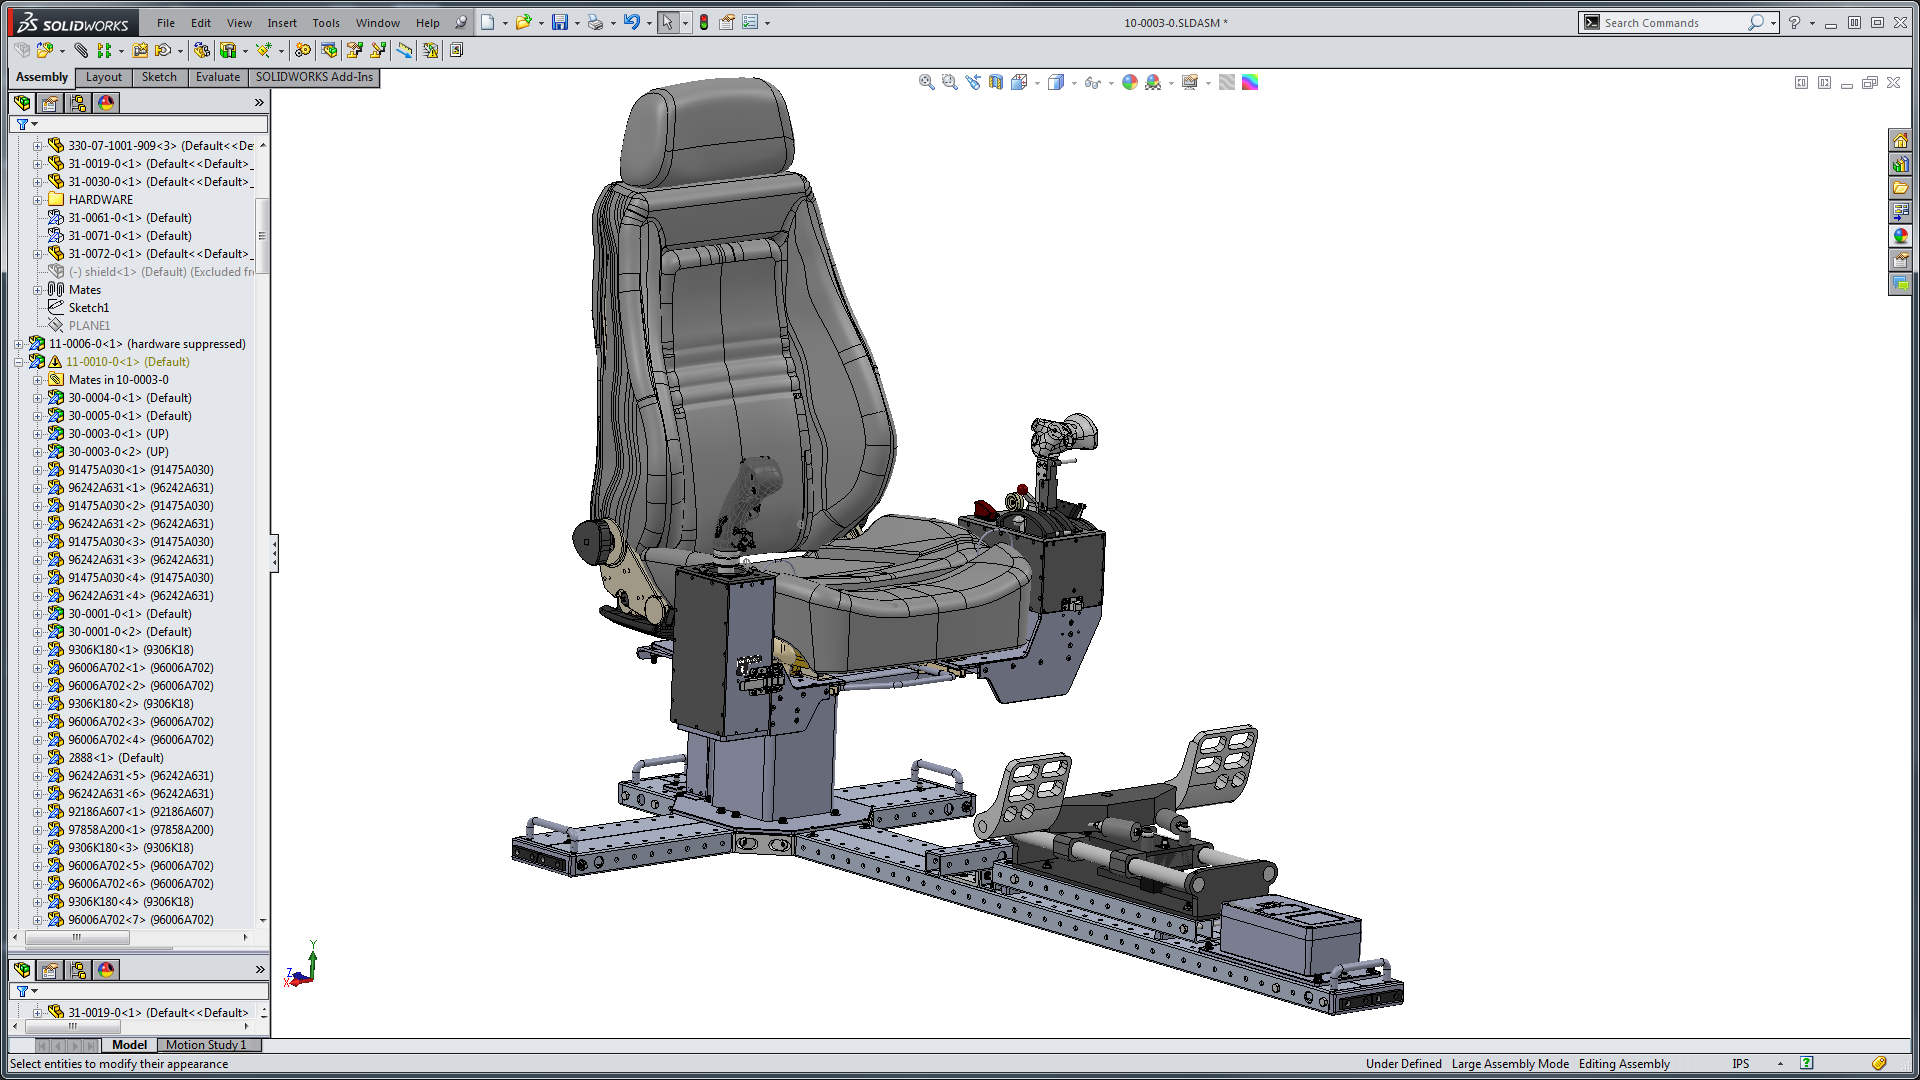
Task: Toggle right viewport split button
Action: click(1824, 82)
